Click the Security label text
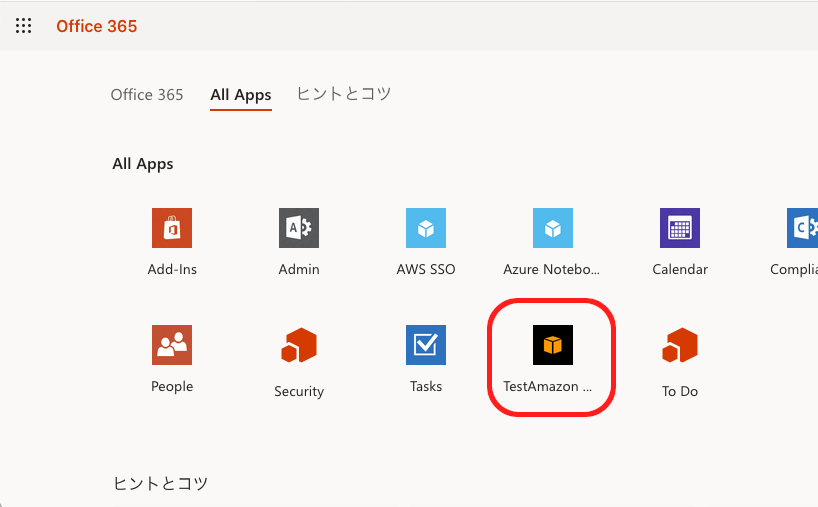 click(299, 391)
